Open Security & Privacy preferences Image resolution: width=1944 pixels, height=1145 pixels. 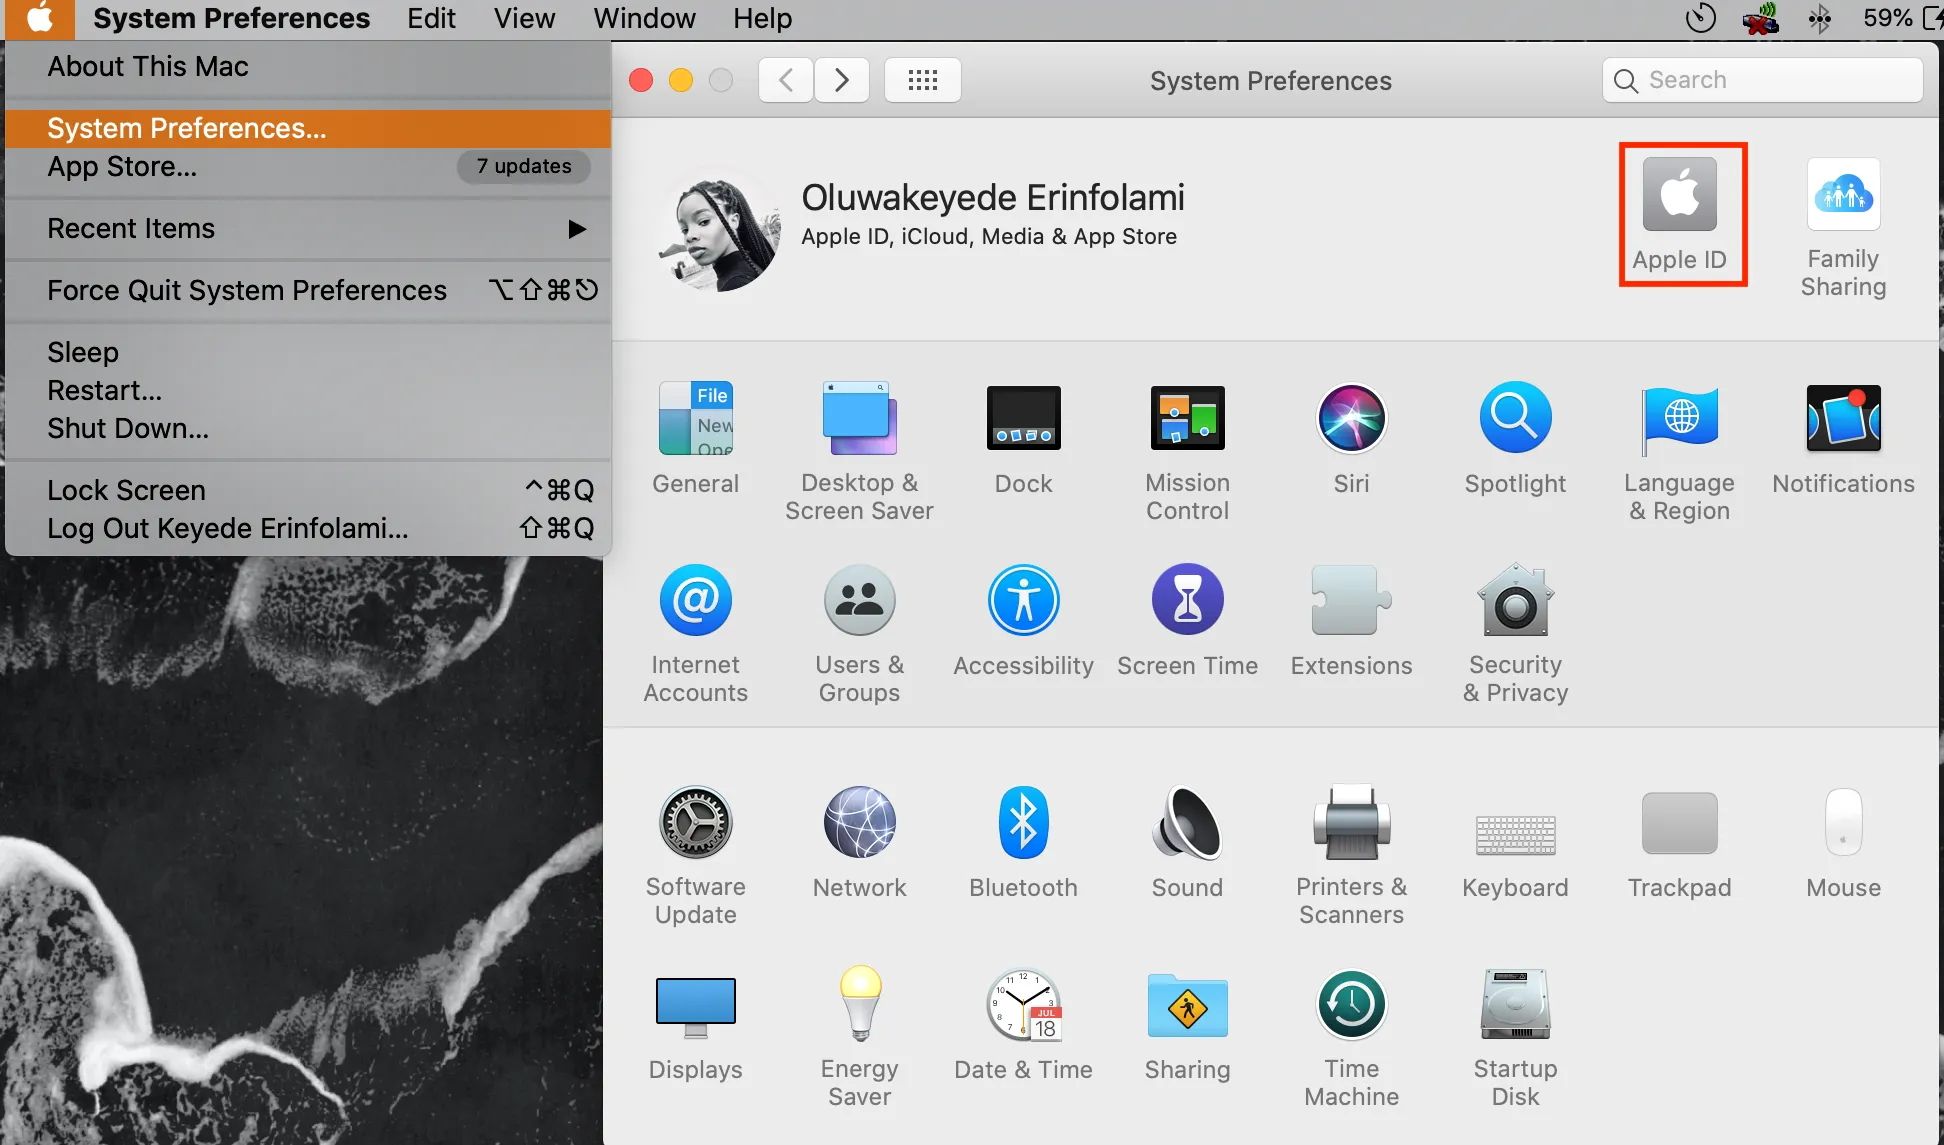(x=1514, y=631)
